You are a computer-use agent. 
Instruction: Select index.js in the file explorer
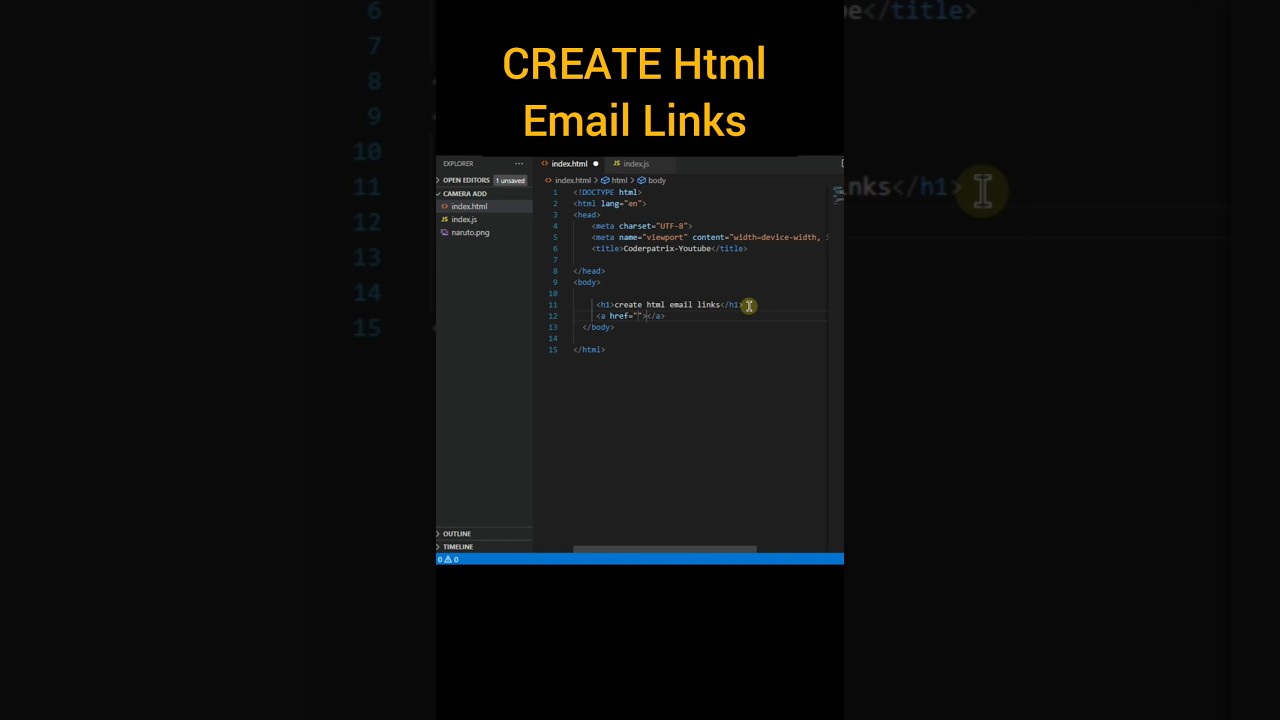484,219
